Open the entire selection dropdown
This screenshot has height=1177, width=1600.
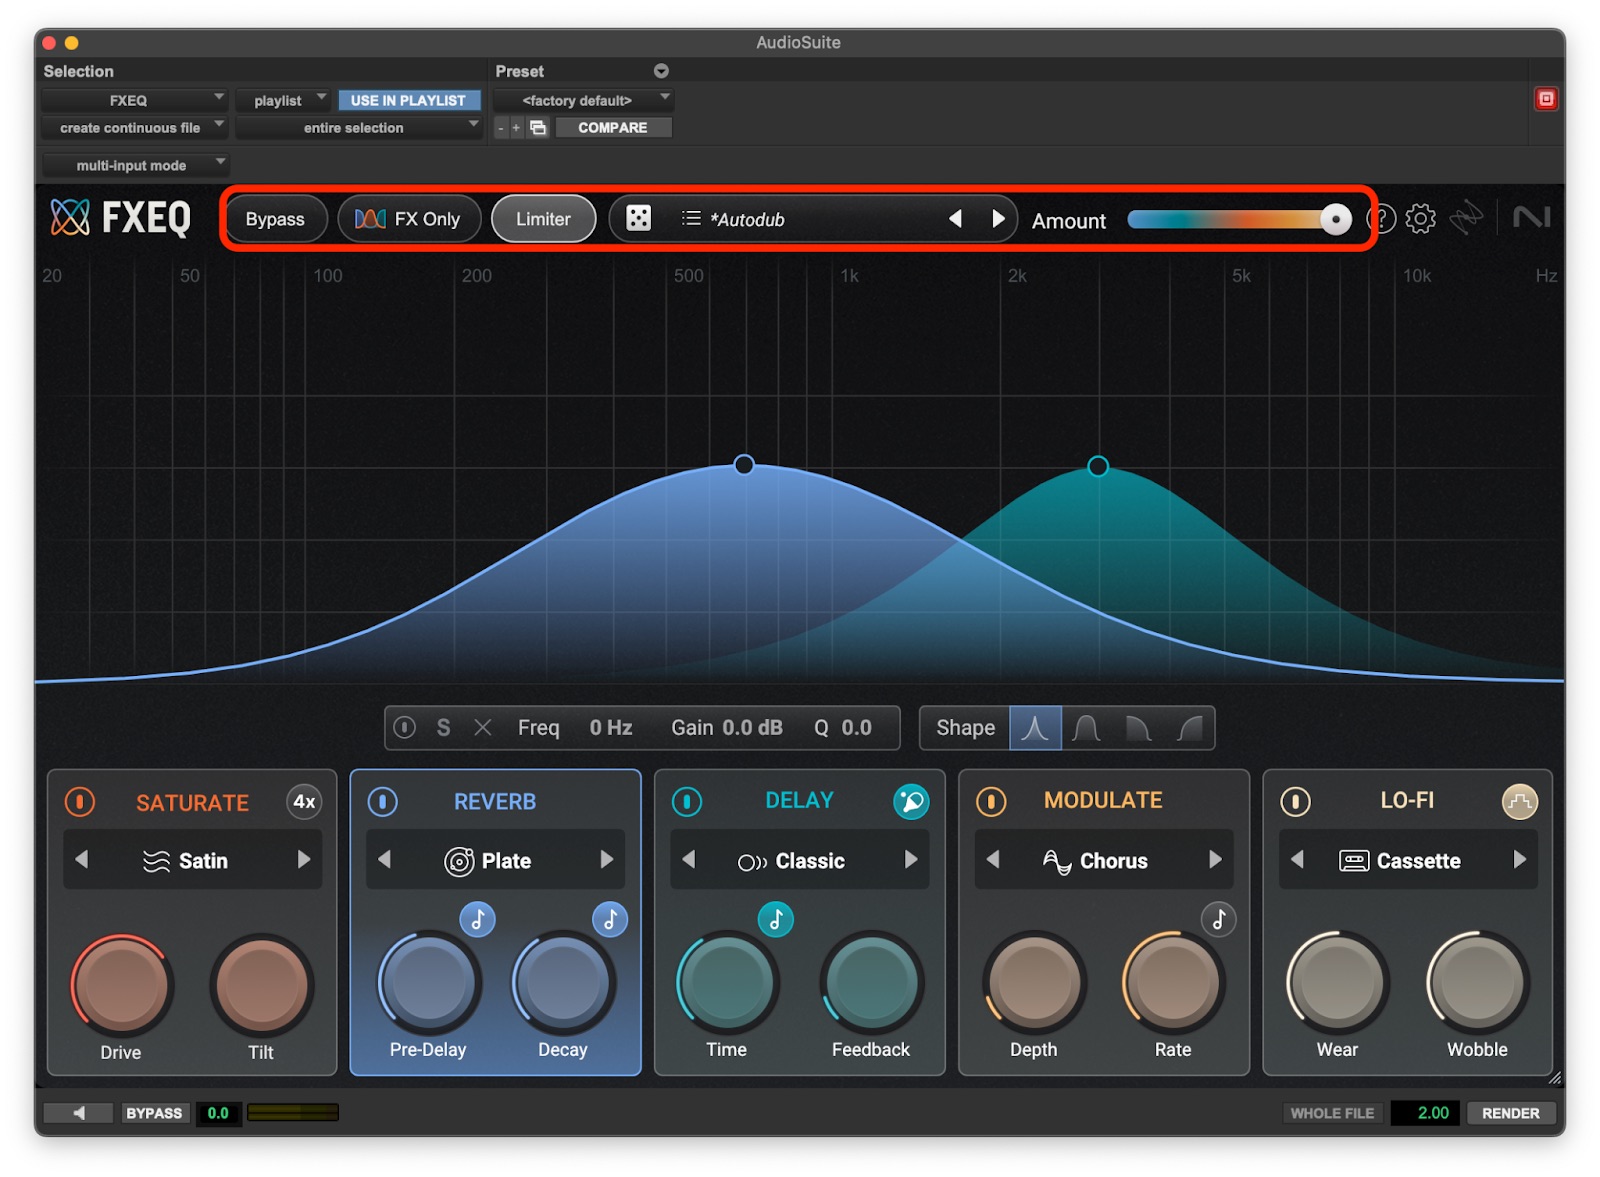tap(357, 128)
